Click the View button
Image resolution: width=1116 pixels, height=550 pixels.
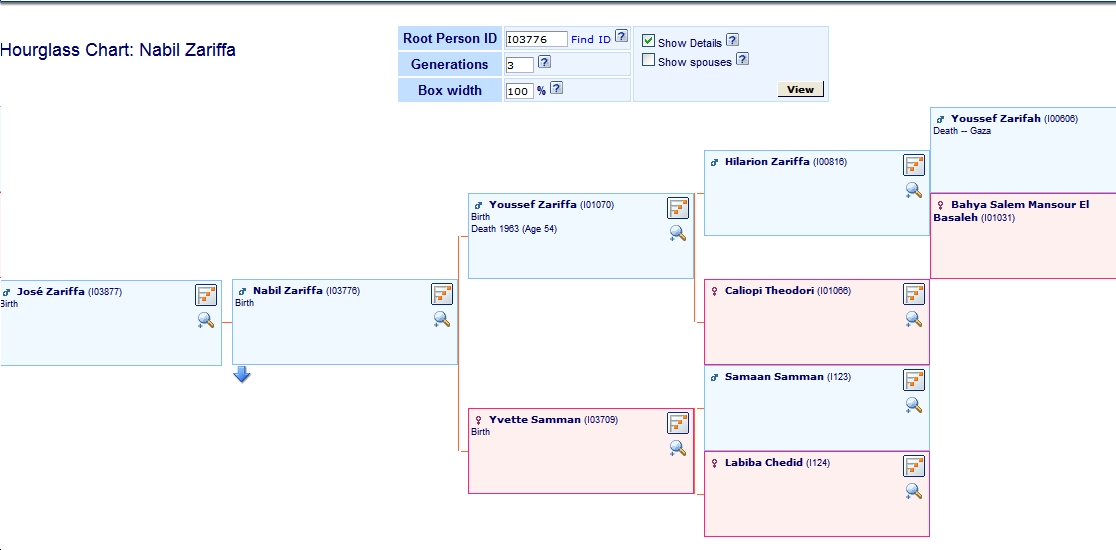(x=800, y=89)
